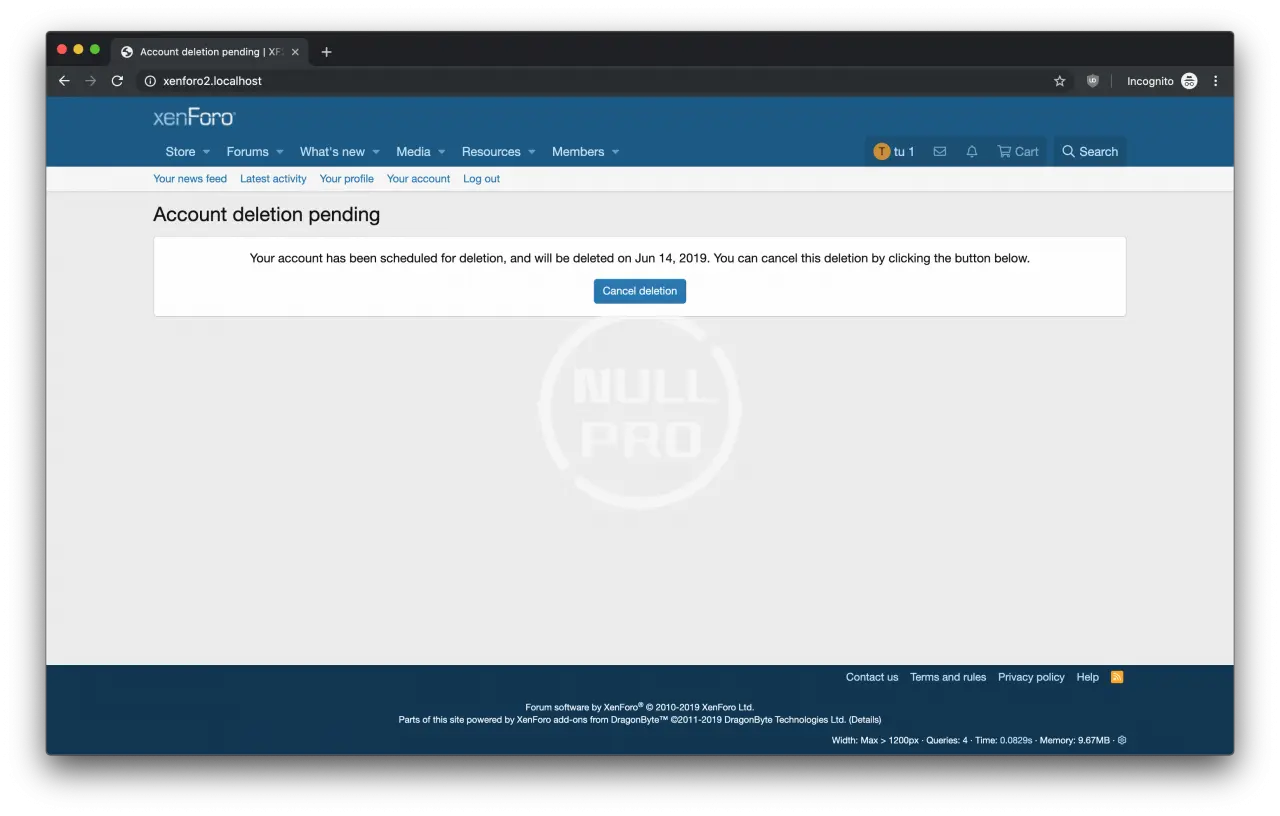Reload the page
1280x816 pixels.
tap(117, 81)
